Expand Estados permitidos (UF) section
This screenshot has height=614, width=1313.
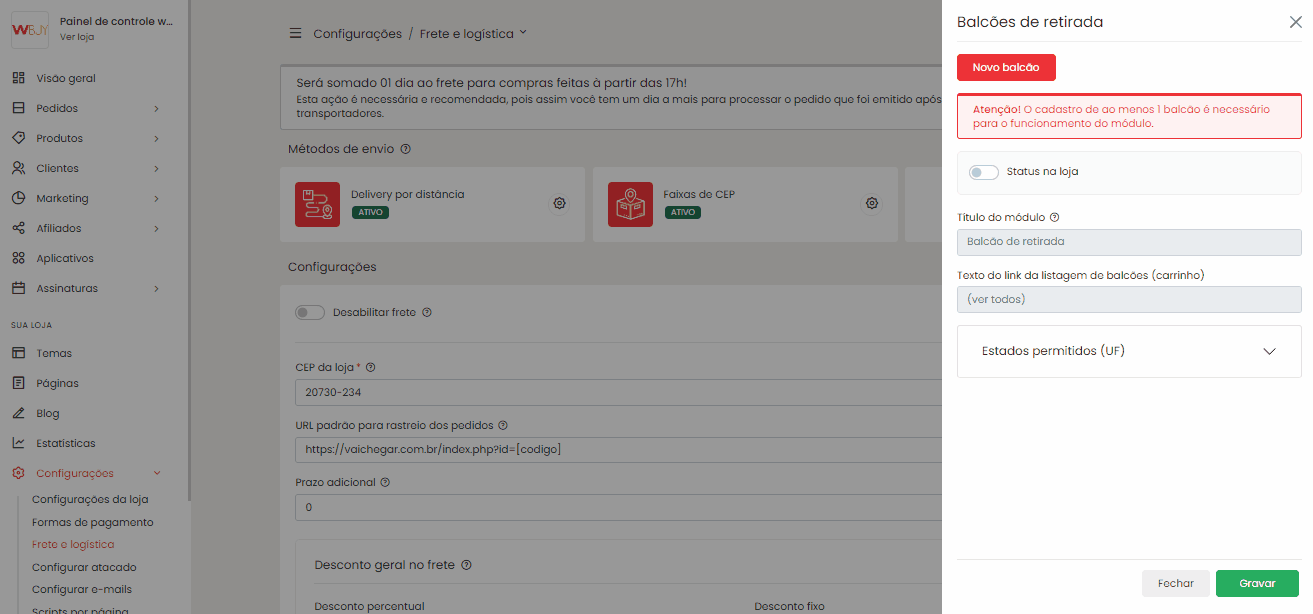pos(1269,351)
